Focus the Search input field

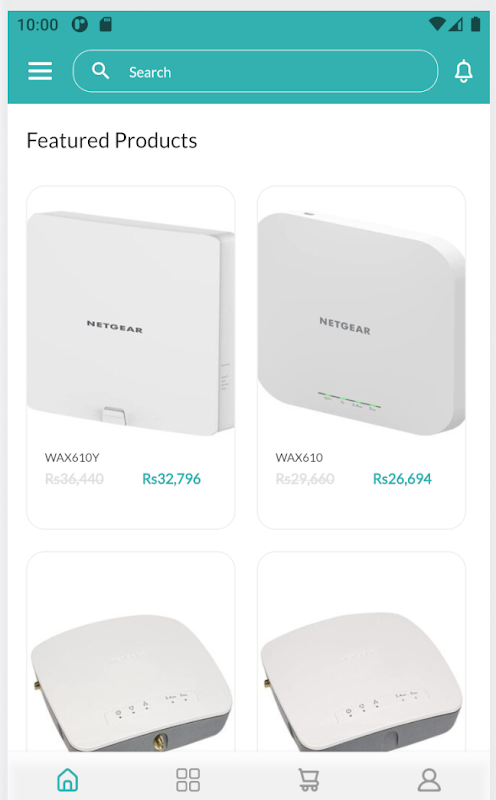(255, 71)
